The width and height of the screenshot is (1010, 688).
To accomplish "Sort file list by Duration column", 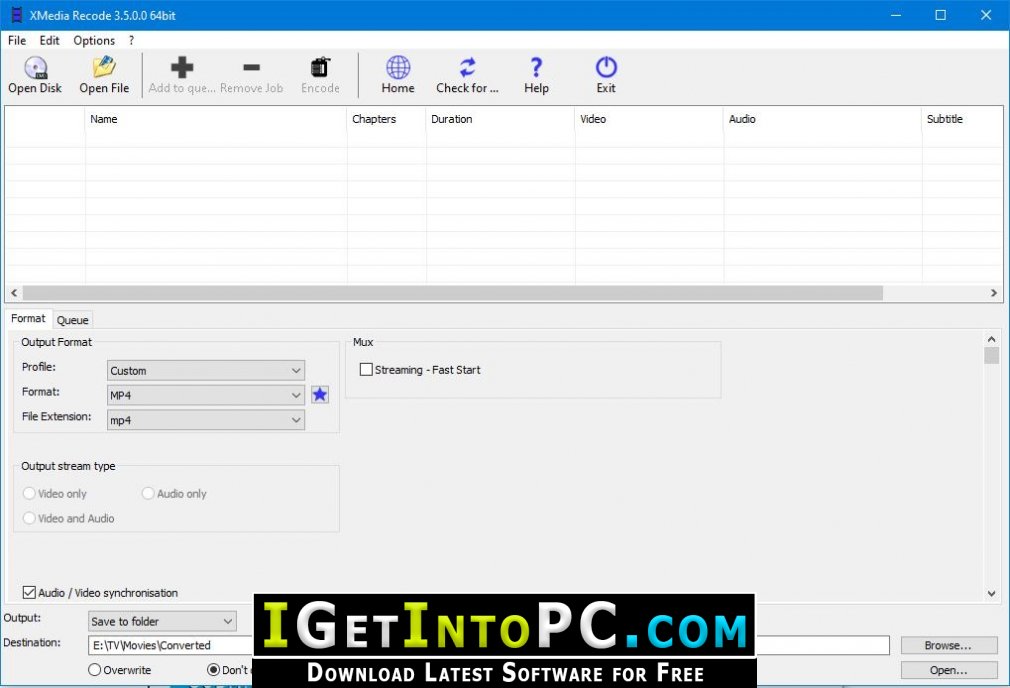I will pyautogui.click(x=500, y=119).
